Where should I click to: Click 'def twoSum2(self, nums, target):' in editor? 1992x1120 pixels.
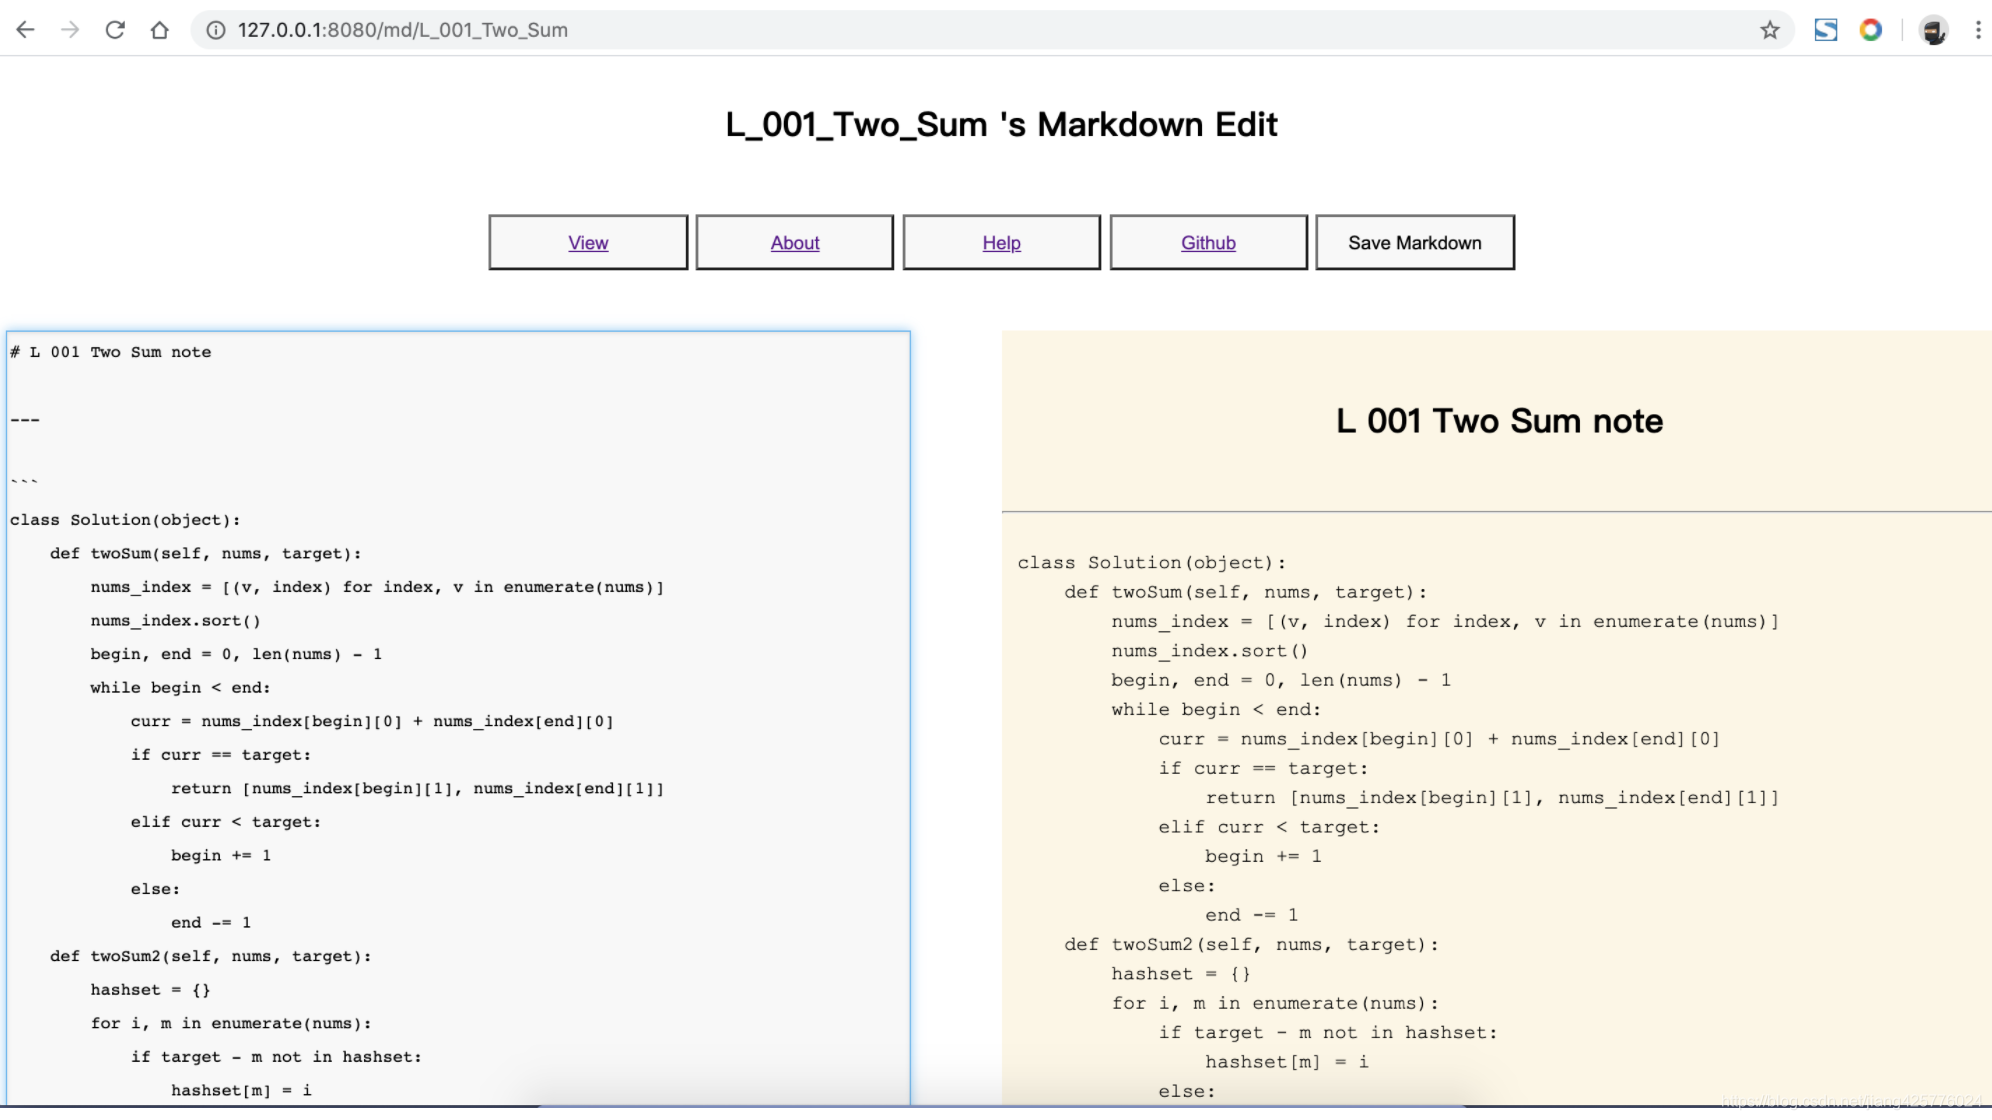click(x=211, y=957)
